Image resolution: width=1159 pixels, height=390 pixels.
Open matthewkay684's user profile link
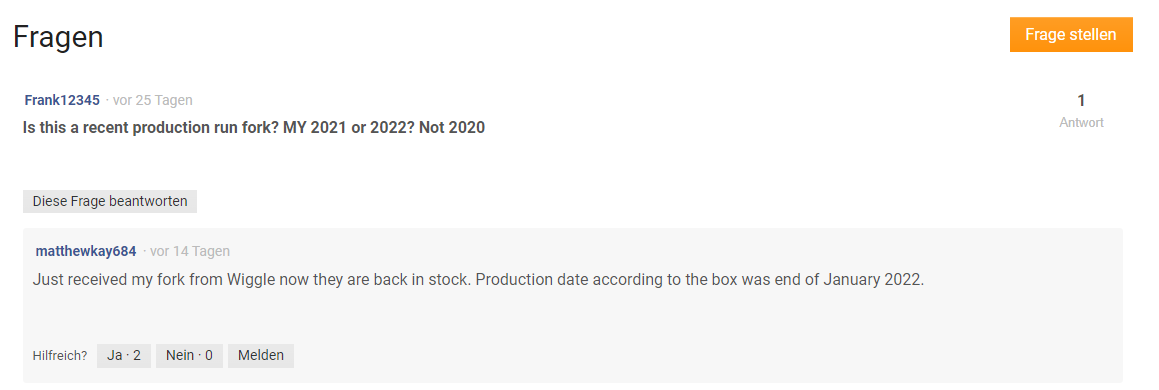[86, 251]
